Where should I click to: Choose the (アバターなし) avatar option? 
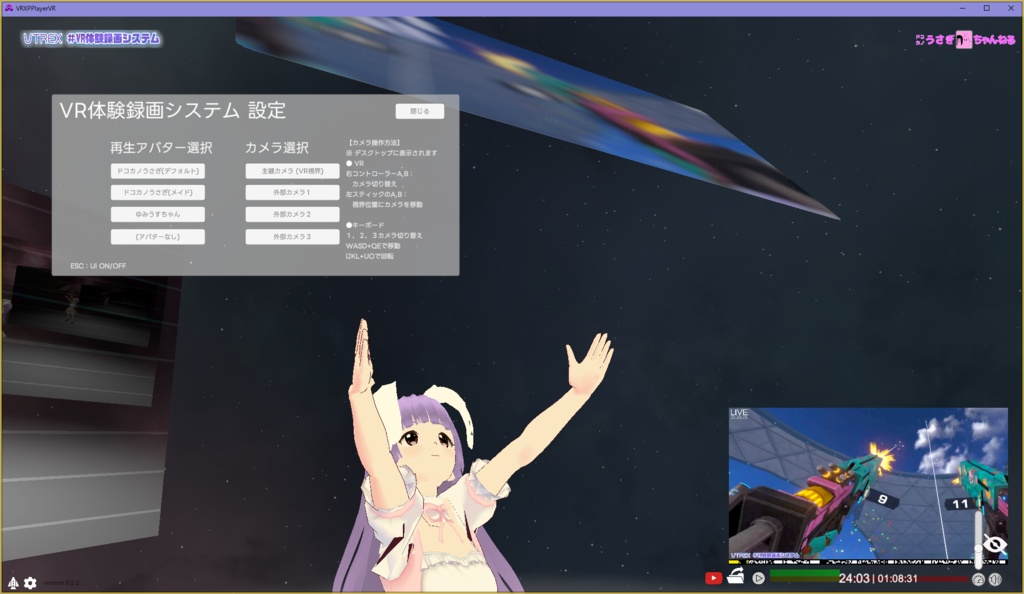pyautogui.click(x=157, y=236)
